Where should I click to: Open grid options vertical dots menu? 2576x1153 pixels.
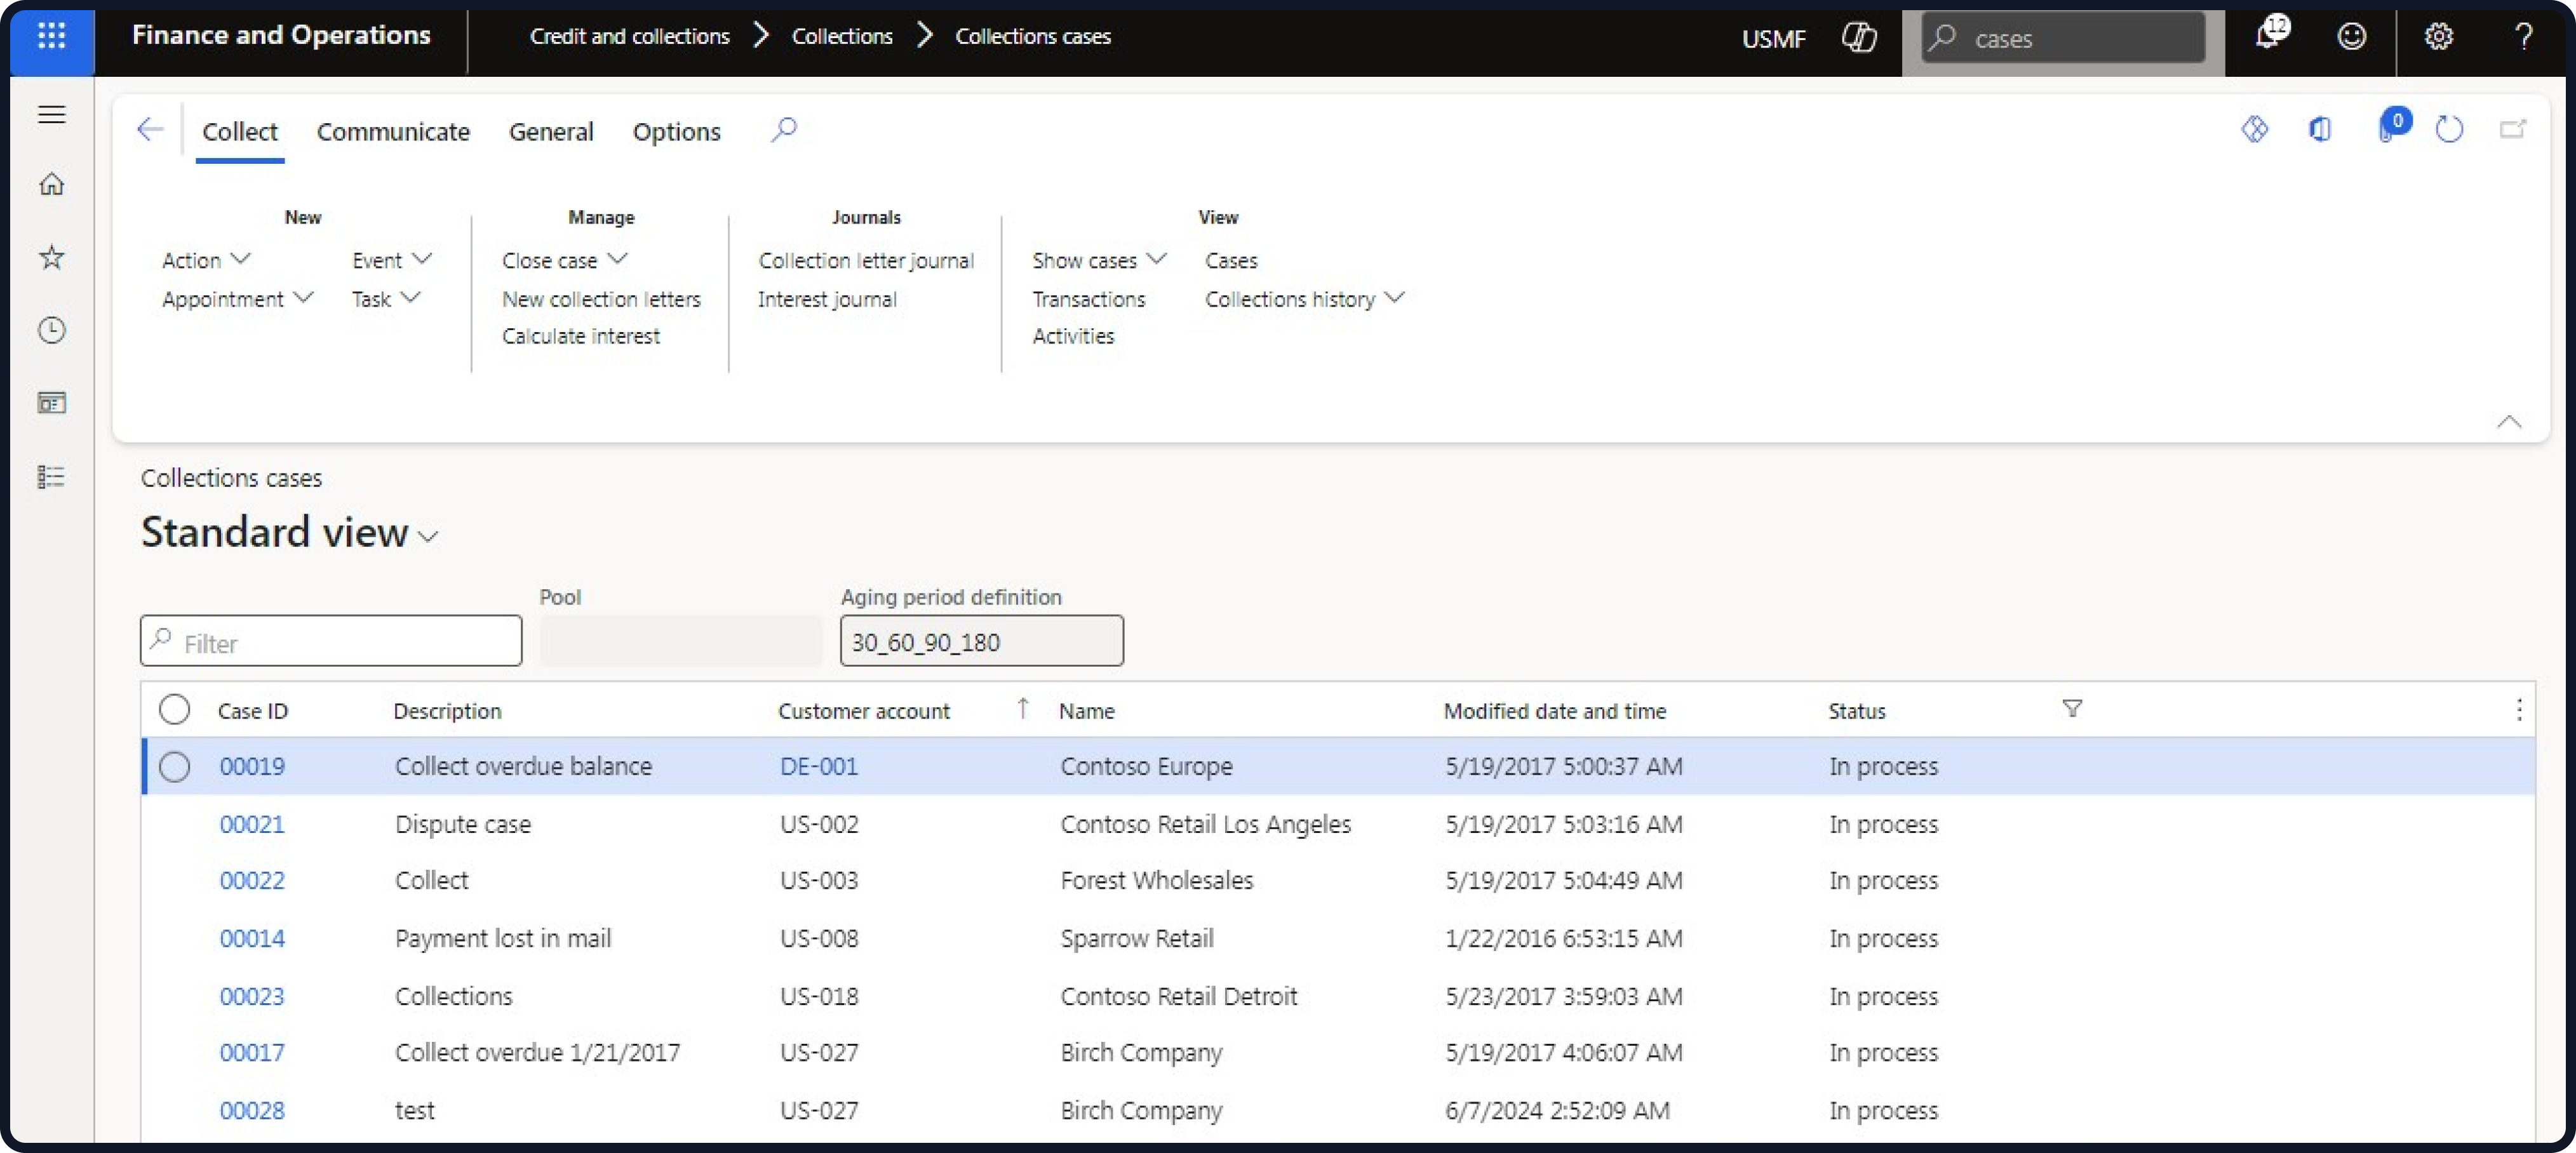click(x=2518, y=710)
